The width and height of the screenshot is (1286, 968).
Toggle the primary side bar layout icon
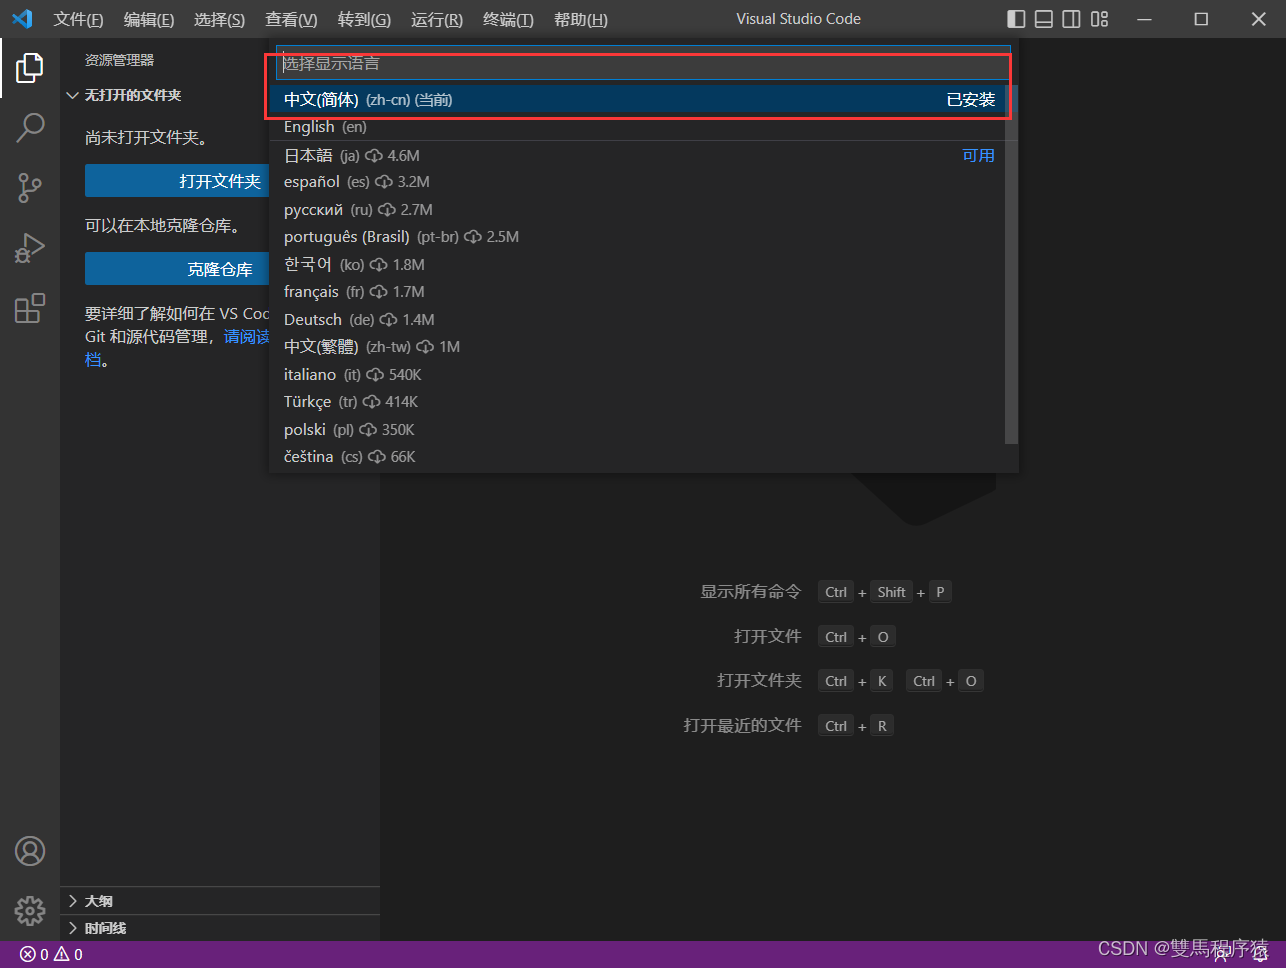pyautogui.click(x=1016, y=19)
